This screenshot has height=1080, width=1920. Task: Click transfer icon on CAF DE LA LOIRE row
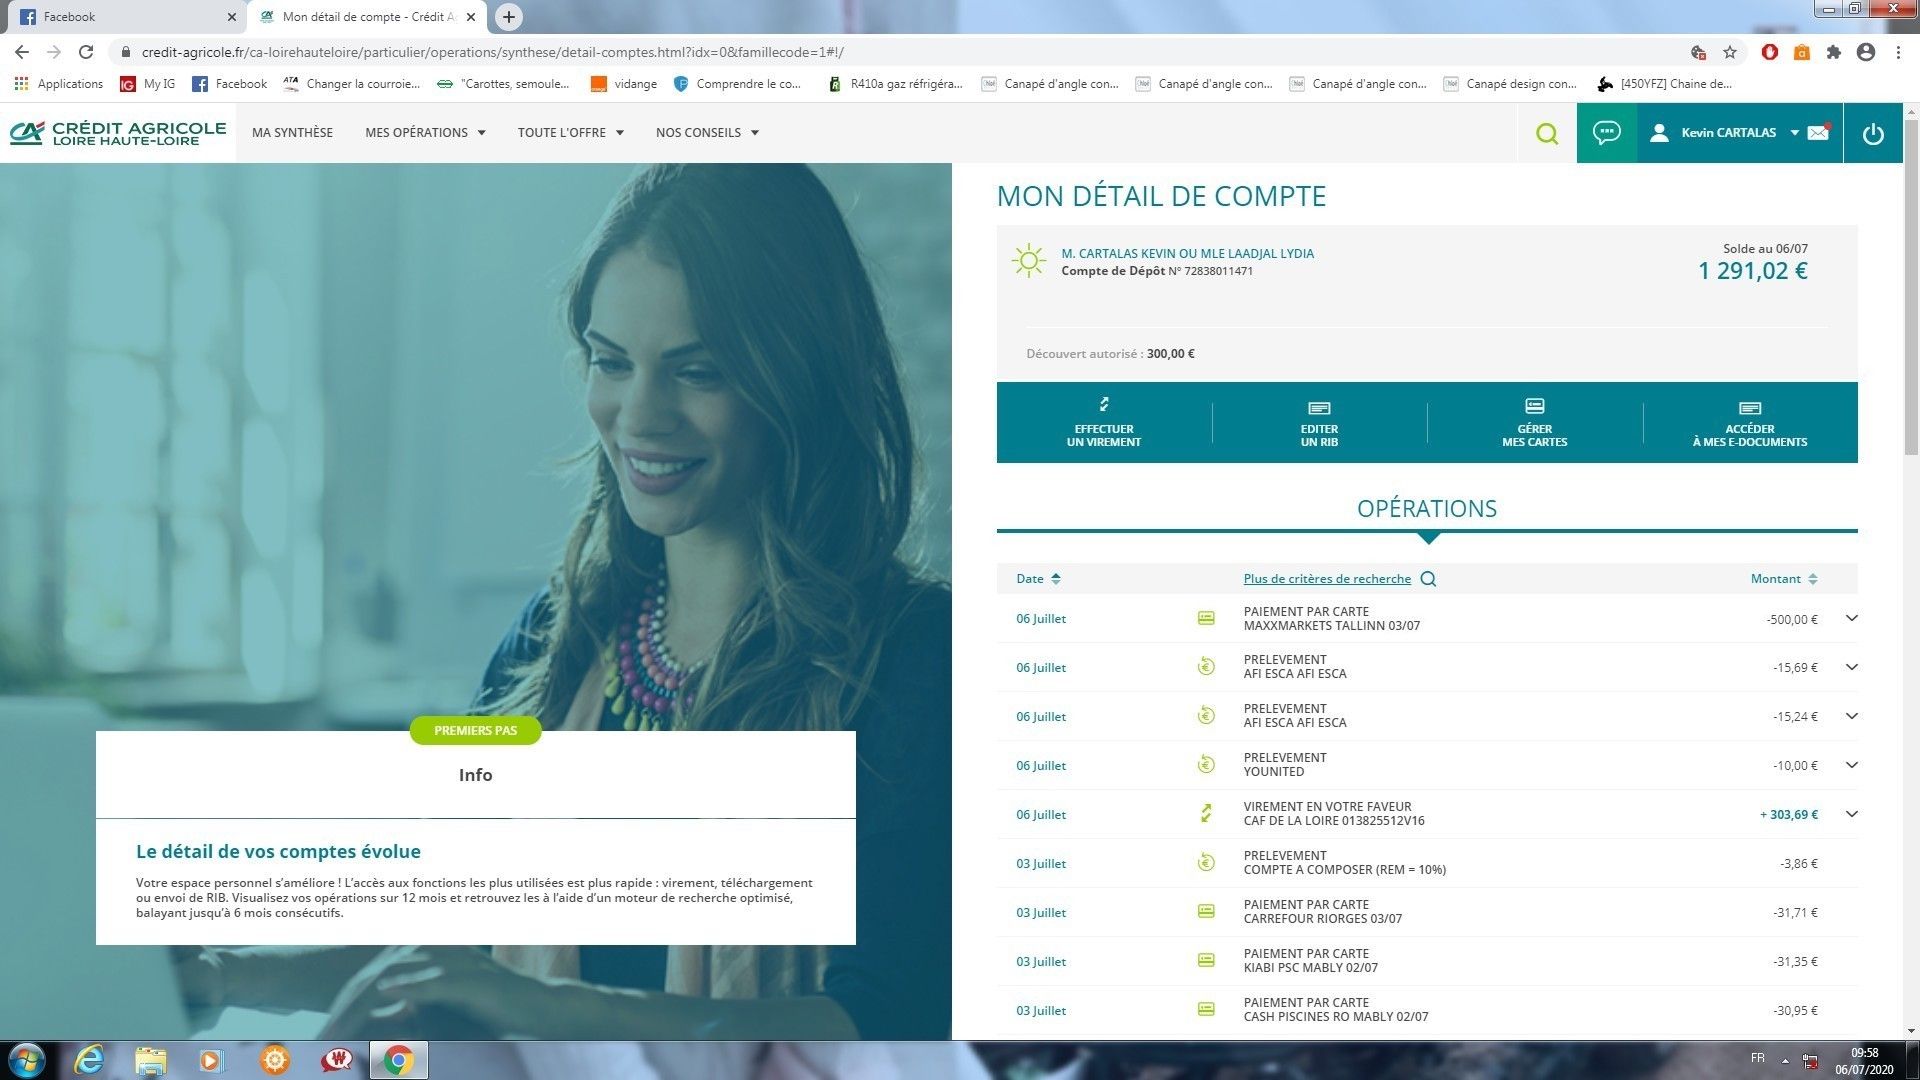(1206, 814)
